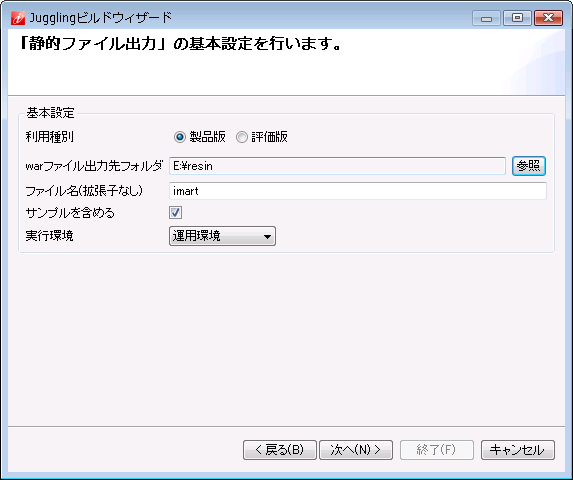
Task: Click the warファイル出力先フォルダ input field
Action: [x=337, y=166]
